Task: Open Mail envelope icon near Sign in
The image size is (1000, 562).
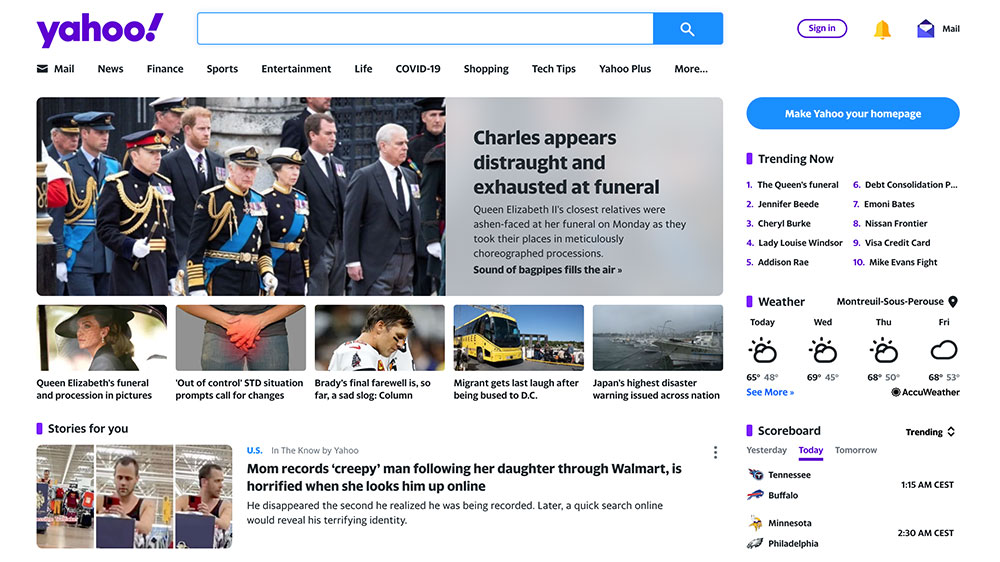Action: [x=925, y=29]
